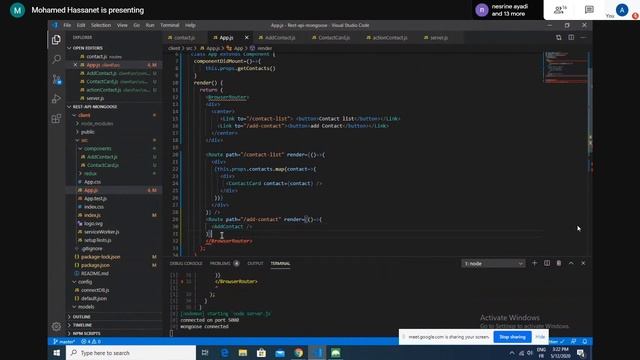Open the Source Control view

point(56,79)
